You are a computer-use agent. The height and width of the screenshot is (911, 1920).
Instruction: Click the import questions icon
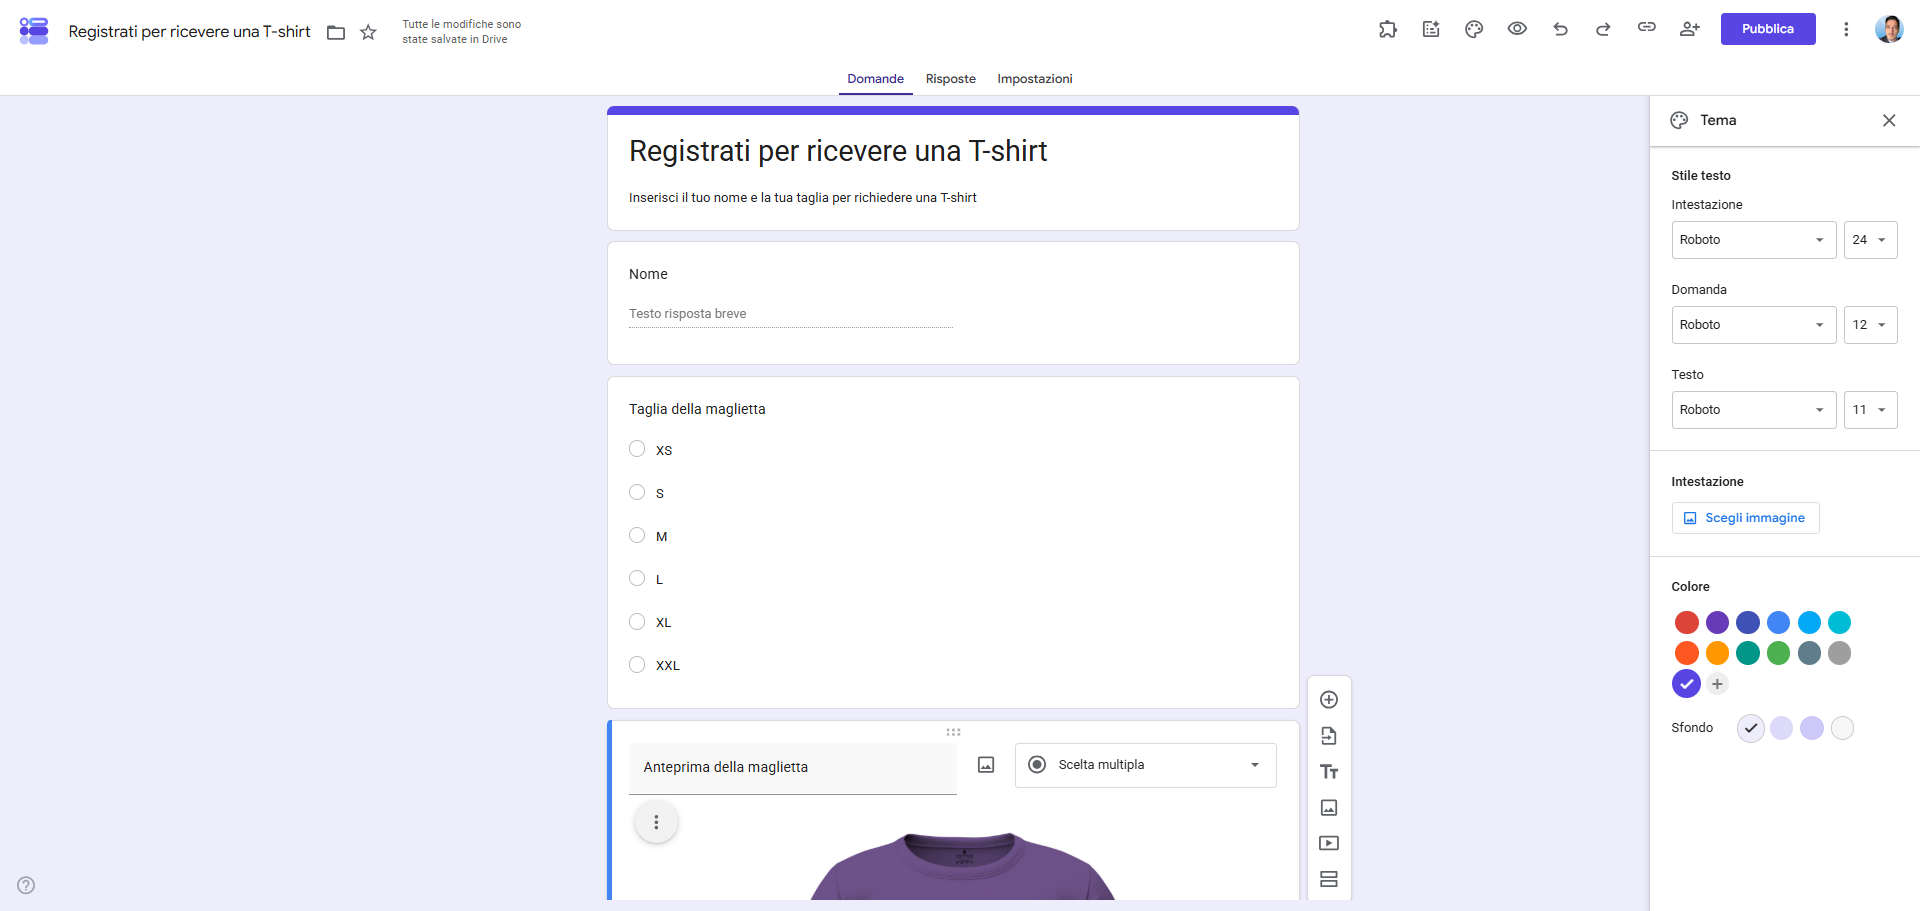[x=1329, y=736]
